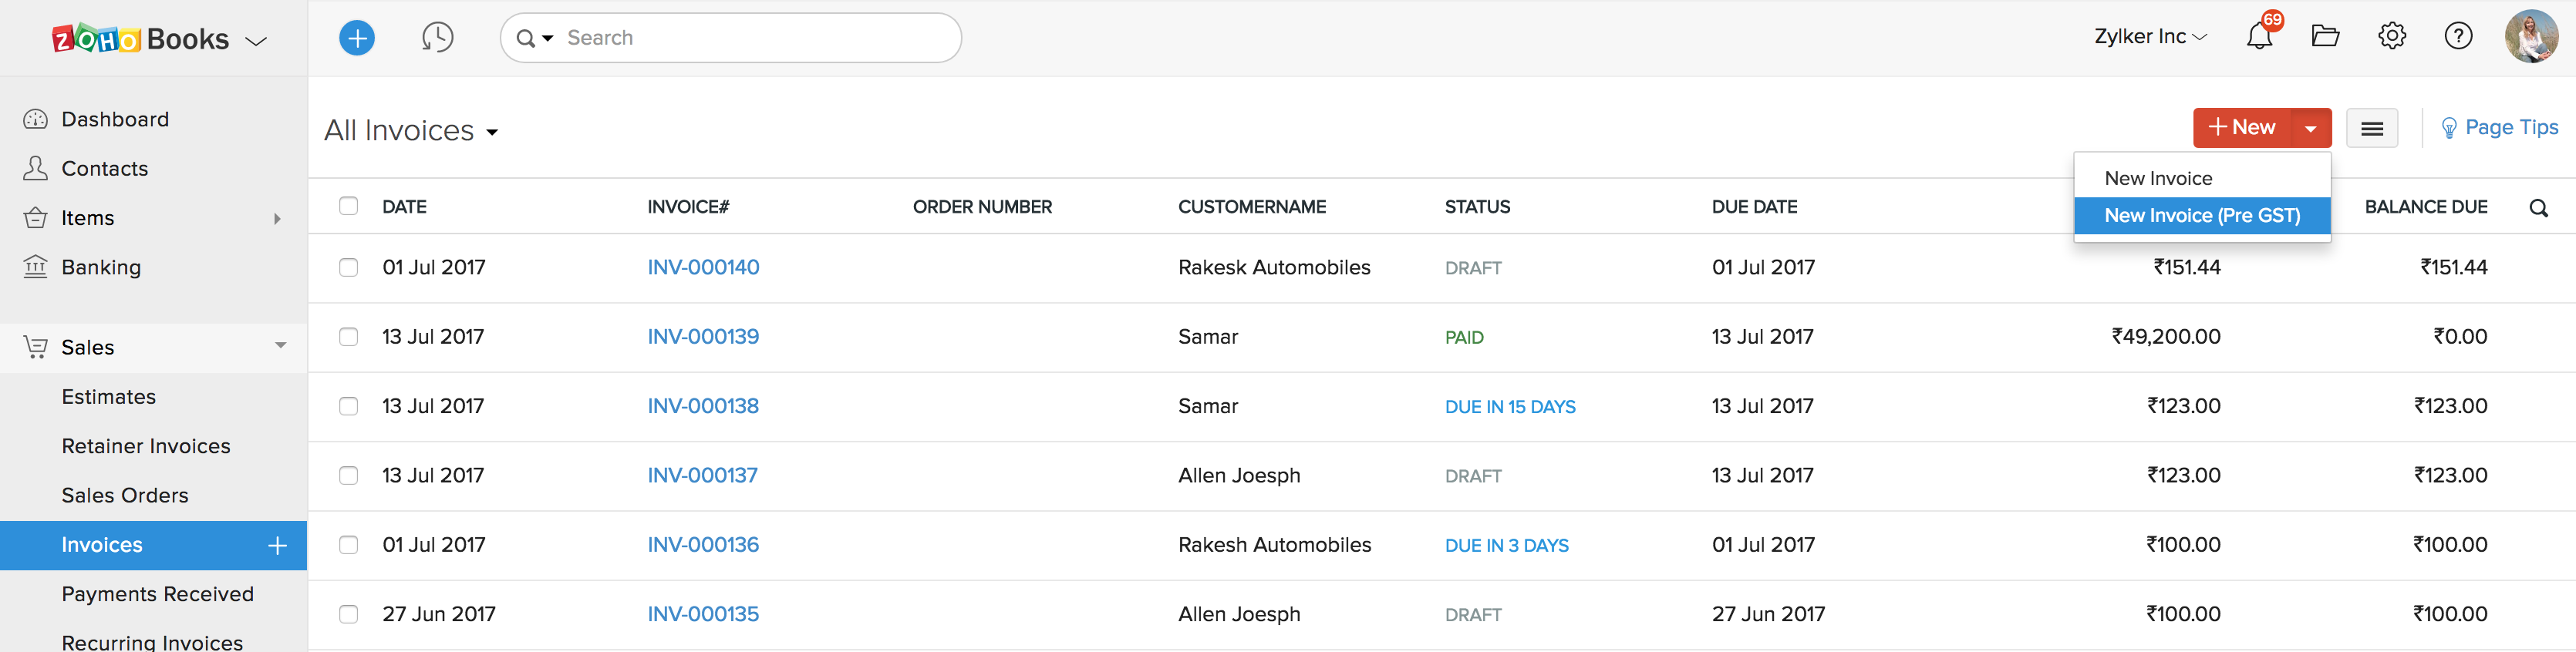Open the user profile avatar
Image resolution: width=2576 pixels, height=652 pixels.
click(x=2531, y=37)
